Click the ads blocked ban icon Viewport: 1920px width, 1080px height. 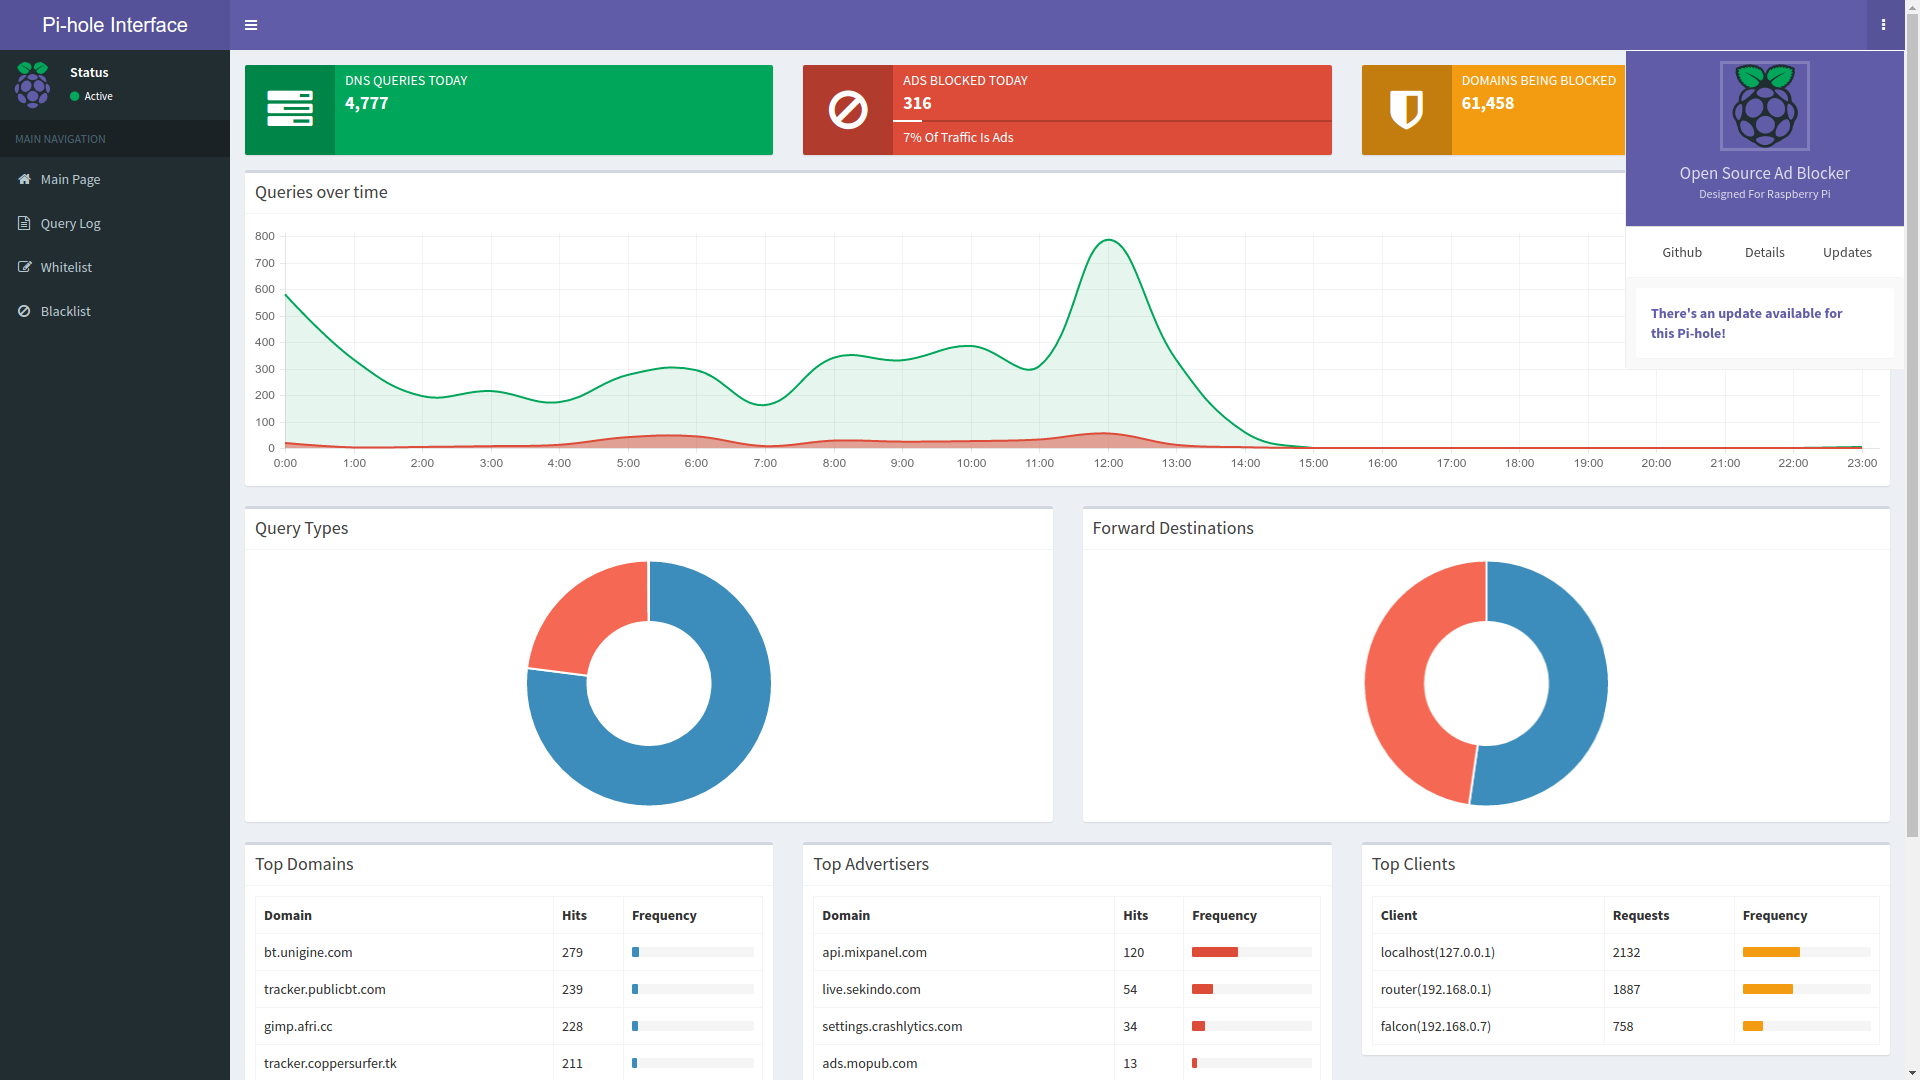pos(847,110)
